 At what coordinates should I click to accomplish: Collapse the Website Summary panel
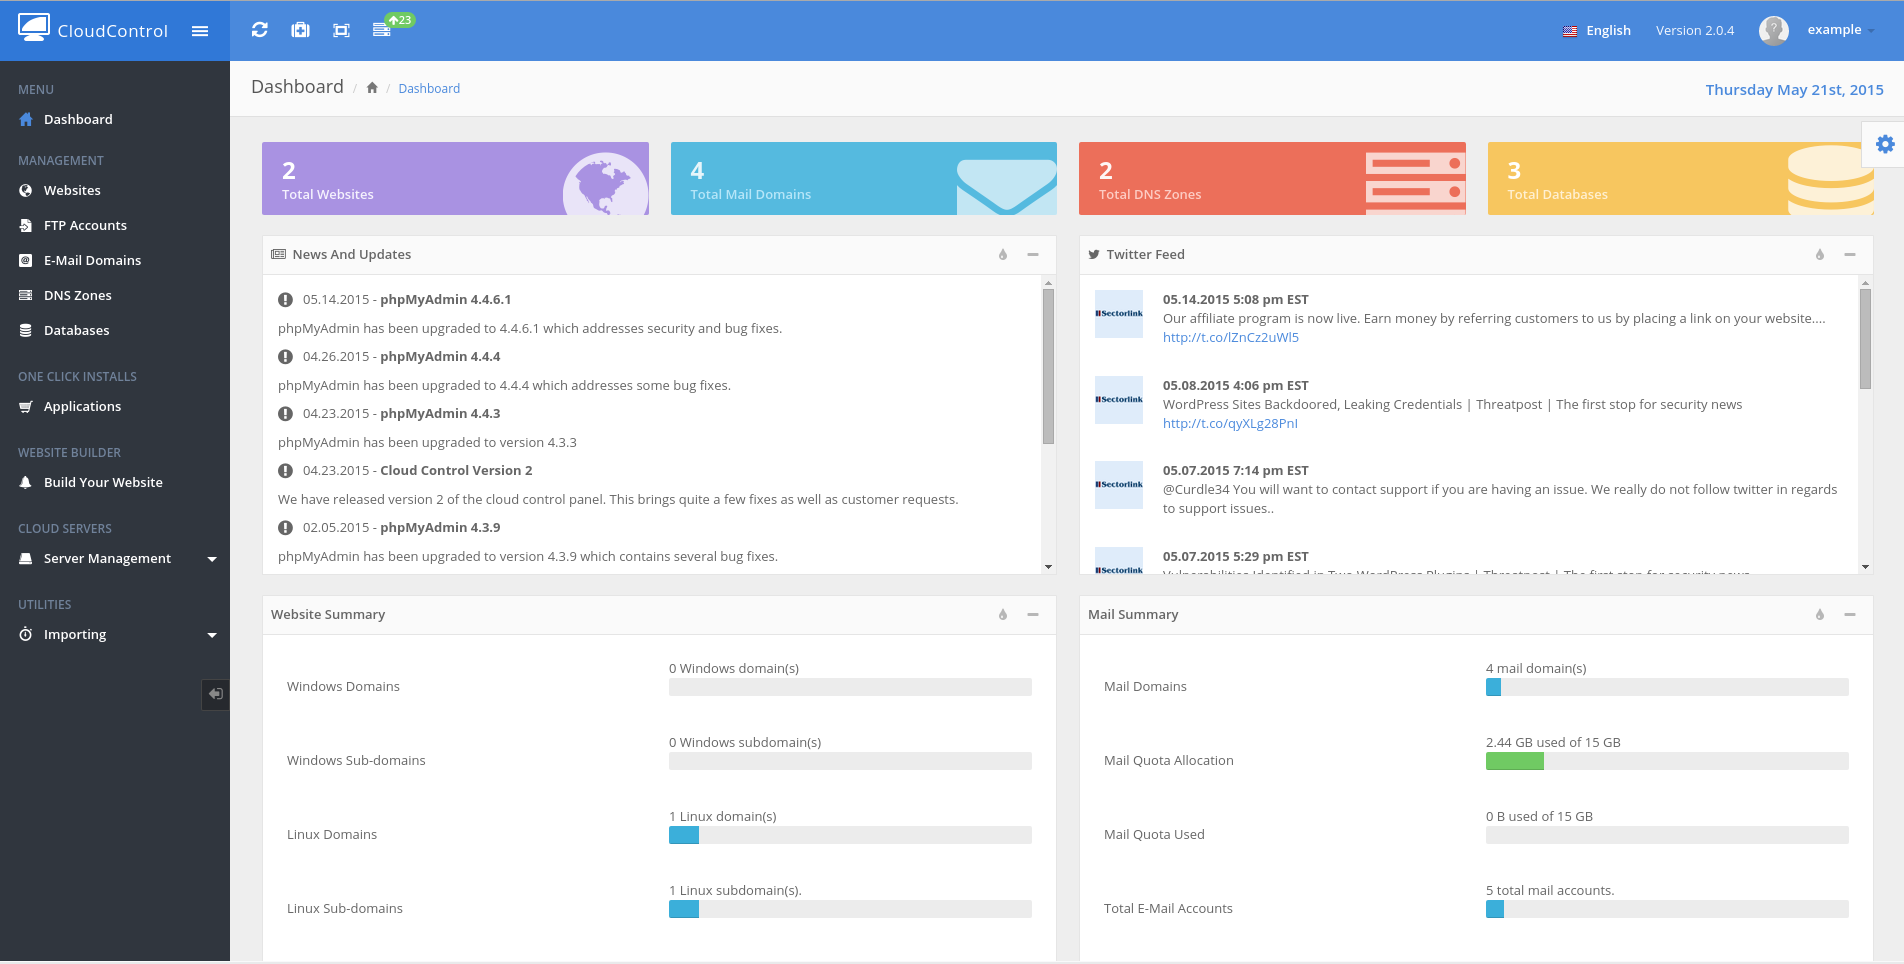(1033, 615)
